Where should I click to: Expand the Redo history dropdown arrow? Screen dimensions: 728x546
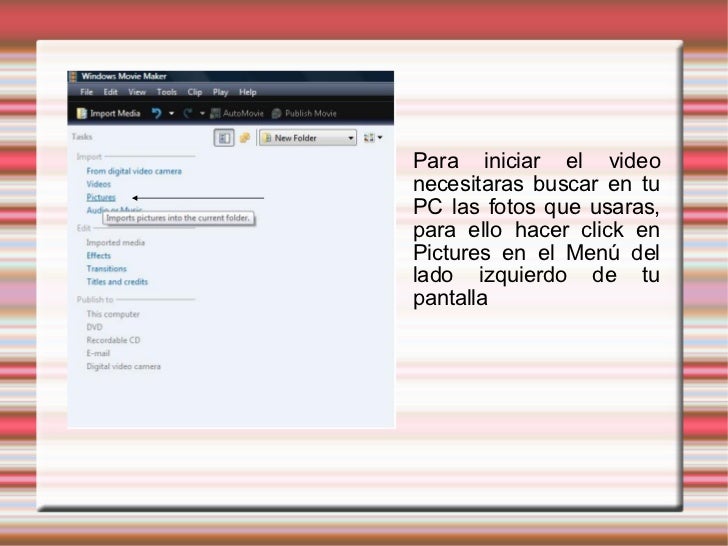pos(202,113)
